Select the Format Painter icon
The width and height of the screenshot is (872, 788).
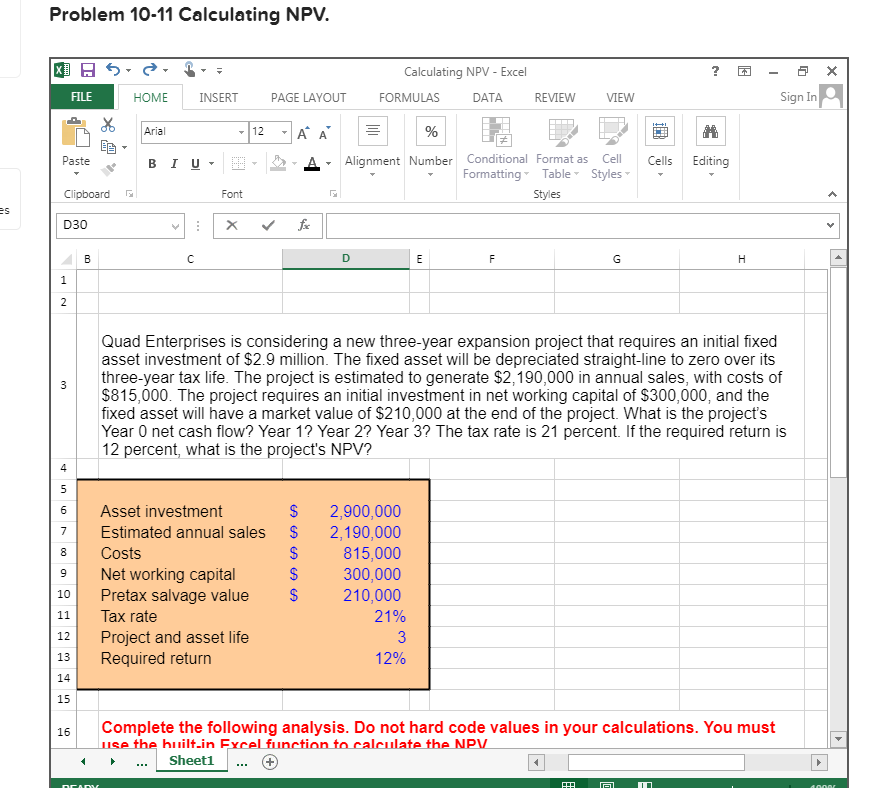[x=108, y=168]
